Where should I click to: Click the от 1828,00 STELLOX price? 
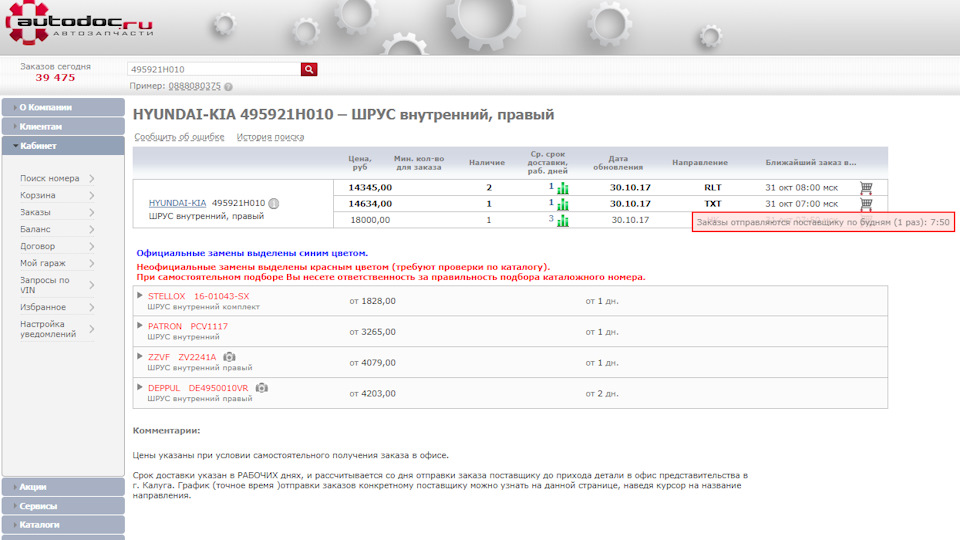[x=372, y=301]
